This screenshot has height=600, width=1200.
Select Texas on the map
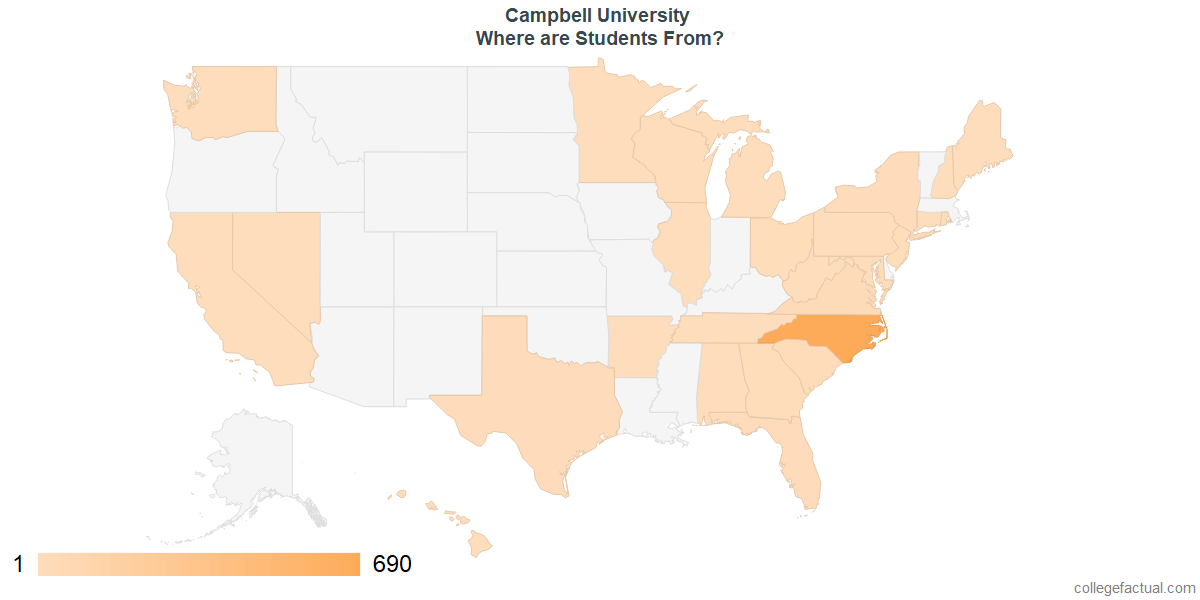coord(530,400)
